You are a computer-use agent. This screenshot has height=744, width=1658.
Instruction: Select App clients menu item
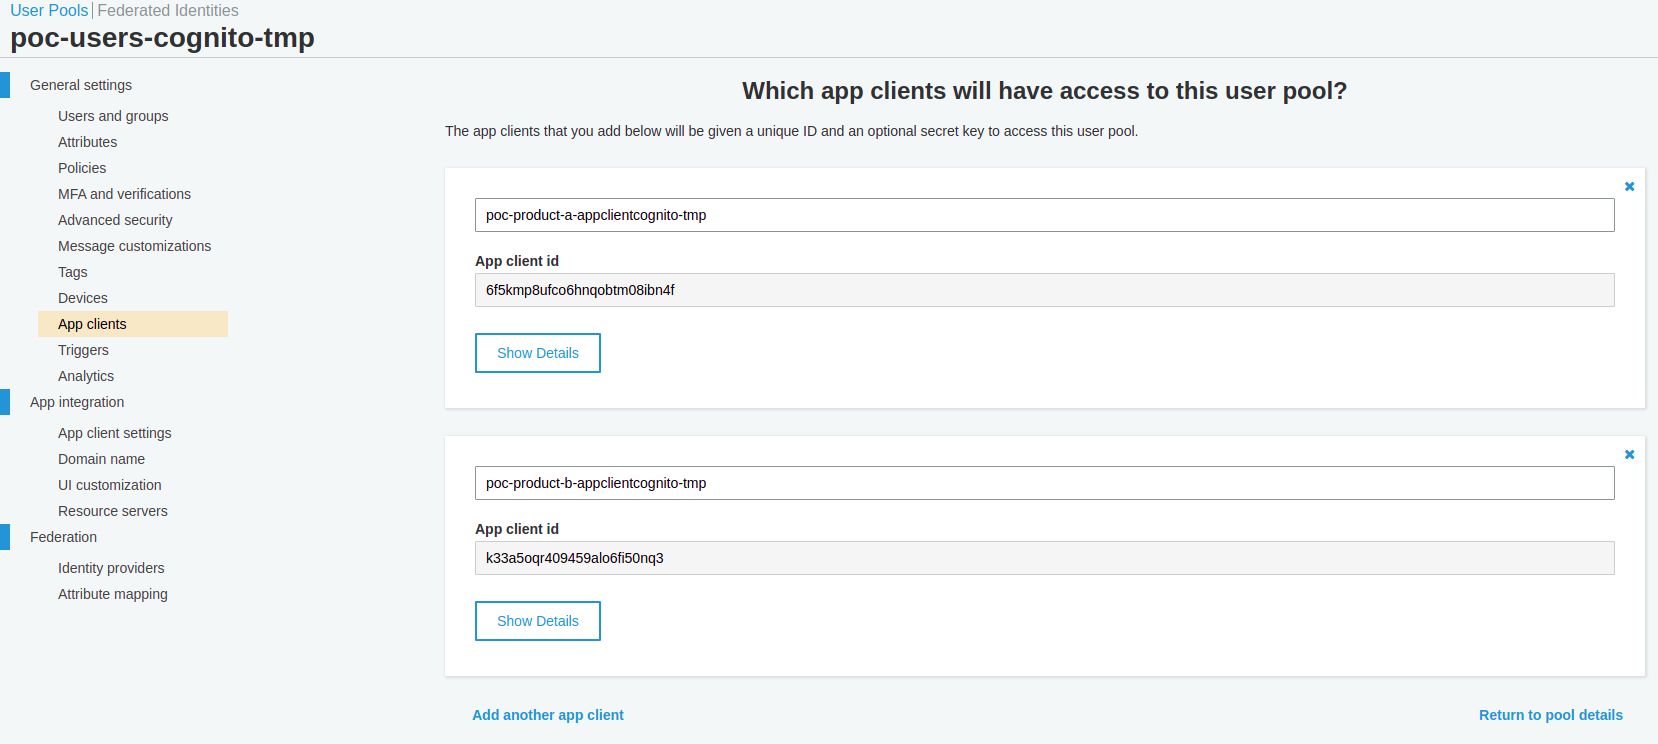133,324
